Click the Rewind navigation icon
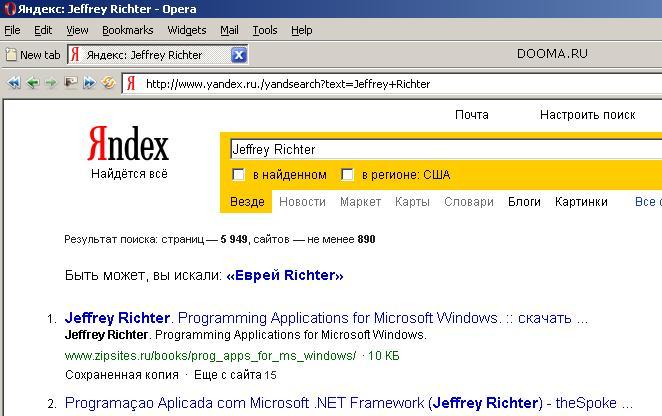Viewport: 662px width, 416px height. tap(14, 84)
